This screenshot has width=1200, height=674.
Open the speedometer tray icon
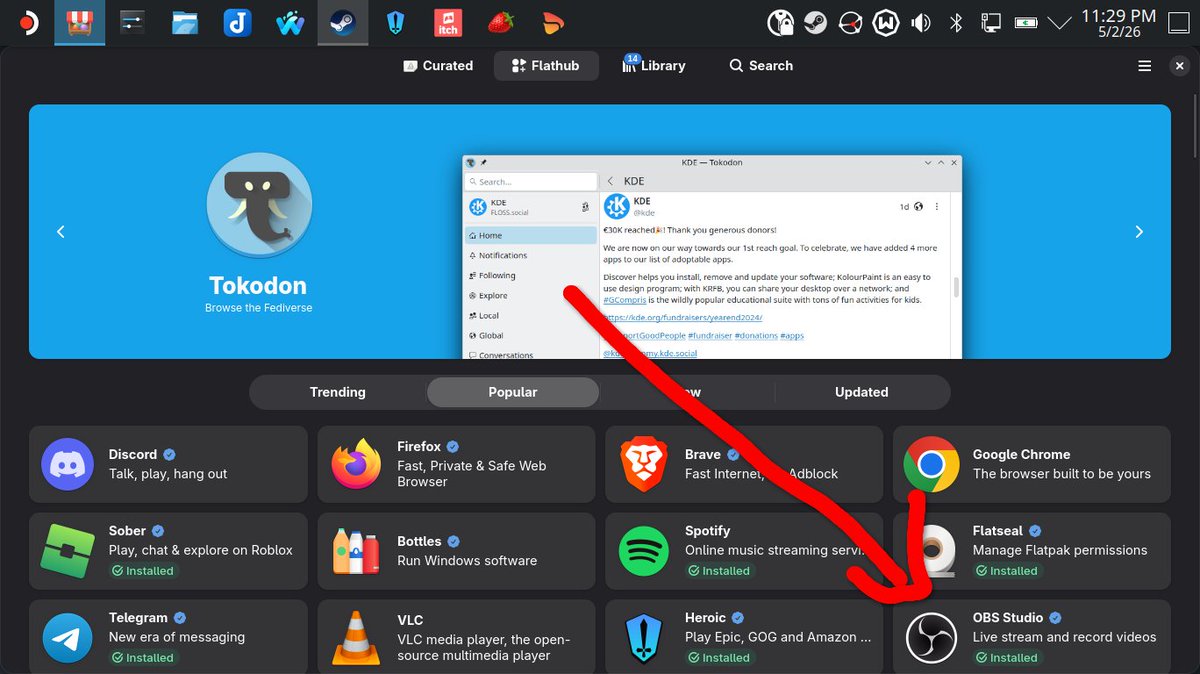tap(850, 23)
